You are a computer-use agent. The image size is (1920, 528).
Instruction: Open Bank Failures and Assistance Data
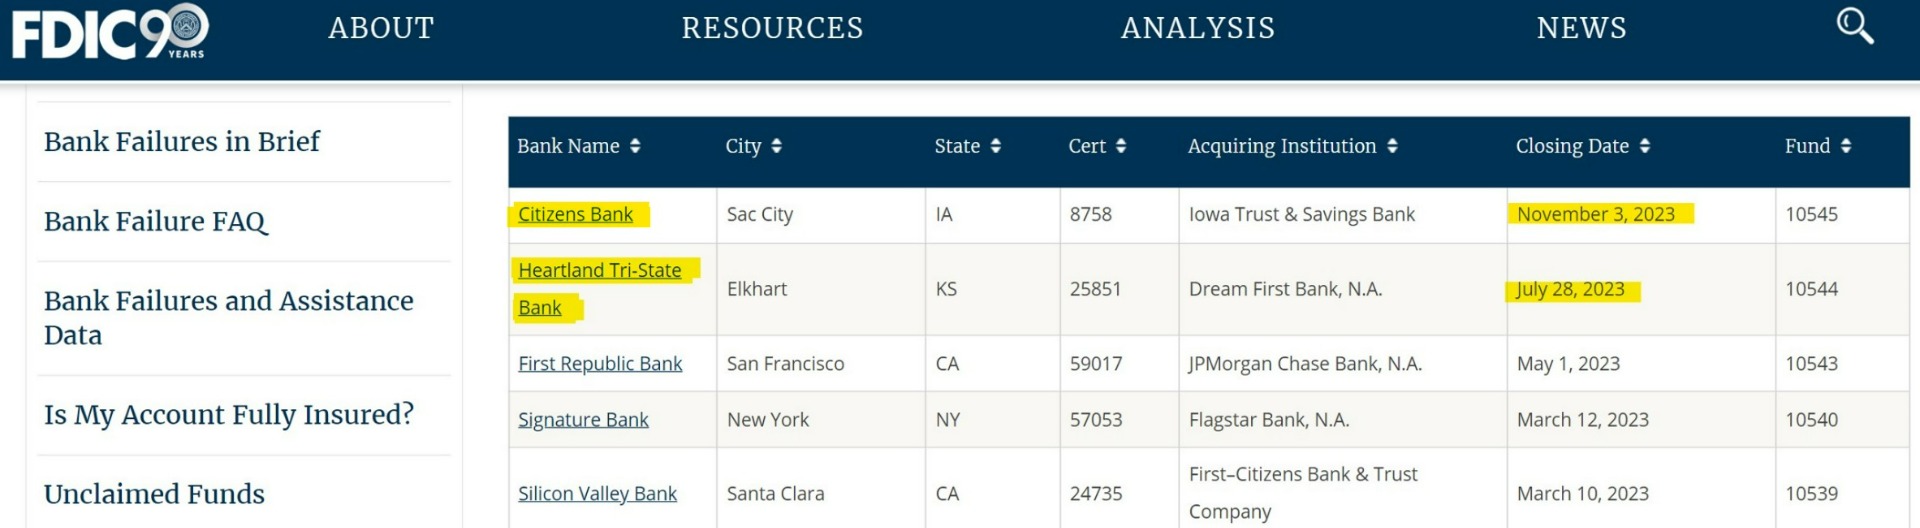[x=228, y=317]
